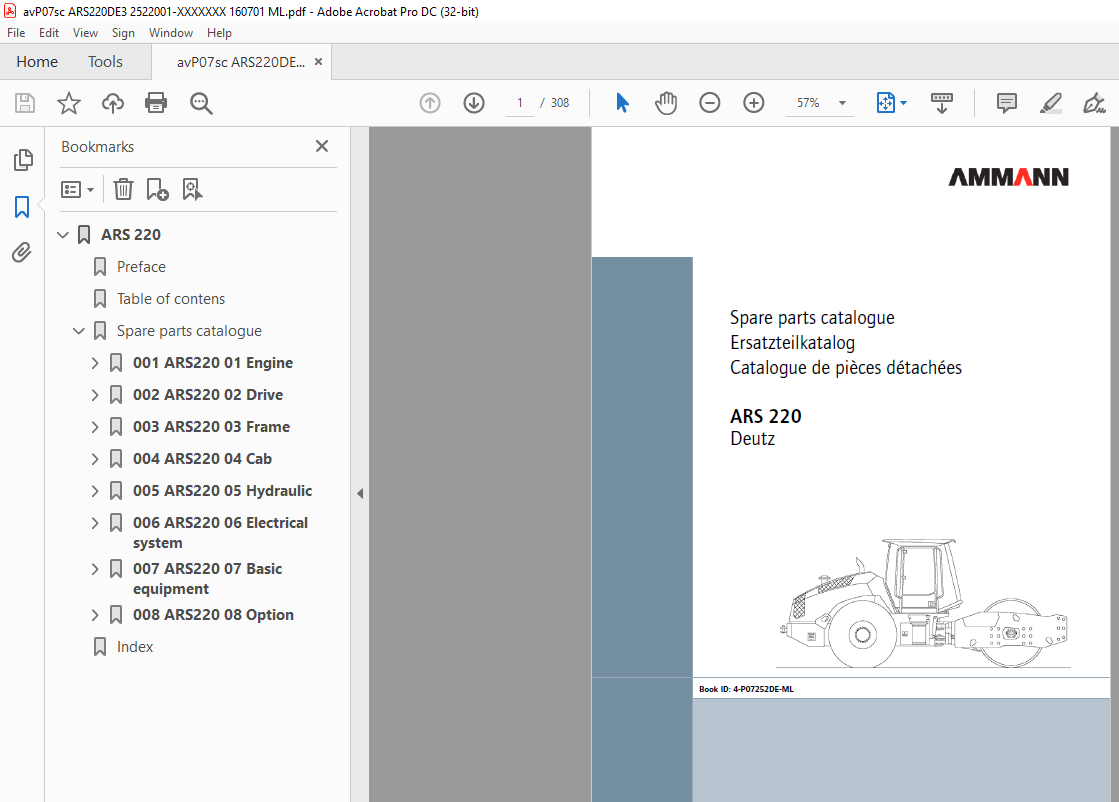Click the page number field
This screenshot has width=1119, height=802.
520,103
